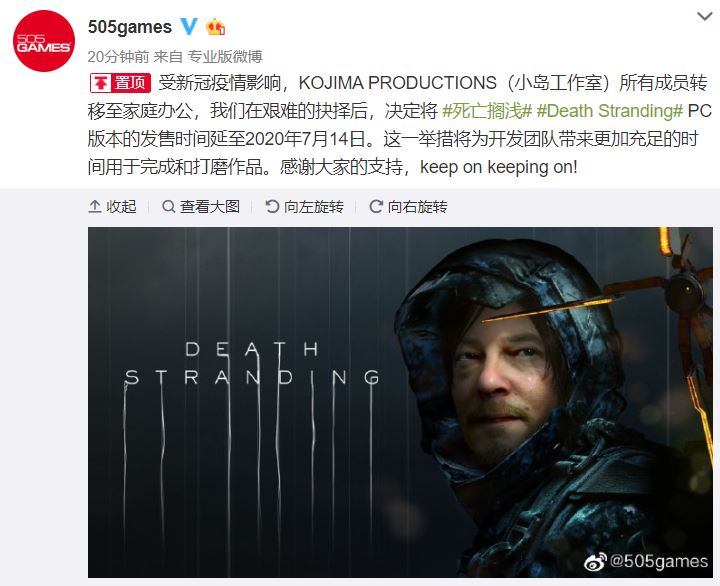The height and width of the screenshot is (586, 720).
Task: Rotate image left with 向左旋转
Action: [304, 207]
